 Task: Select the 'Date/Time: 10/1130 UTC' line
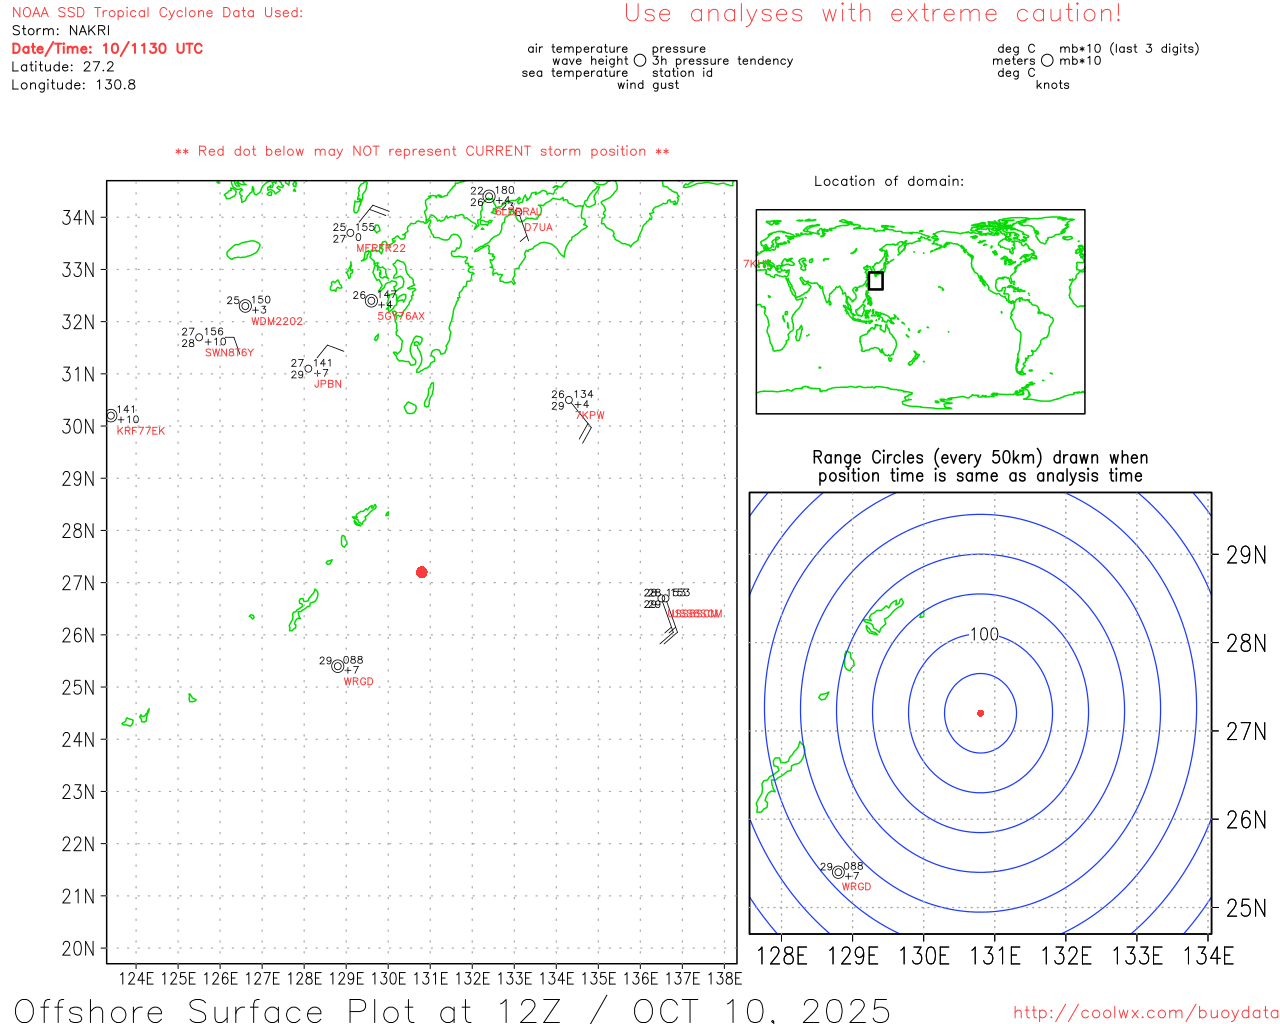(107, 49)
